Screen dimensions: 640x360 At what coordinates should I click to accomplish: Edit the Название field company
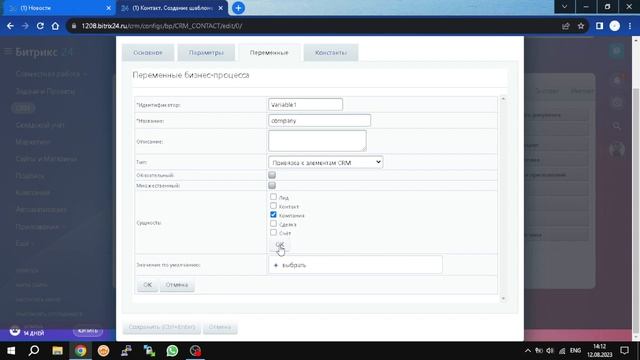tap(320, 120)
